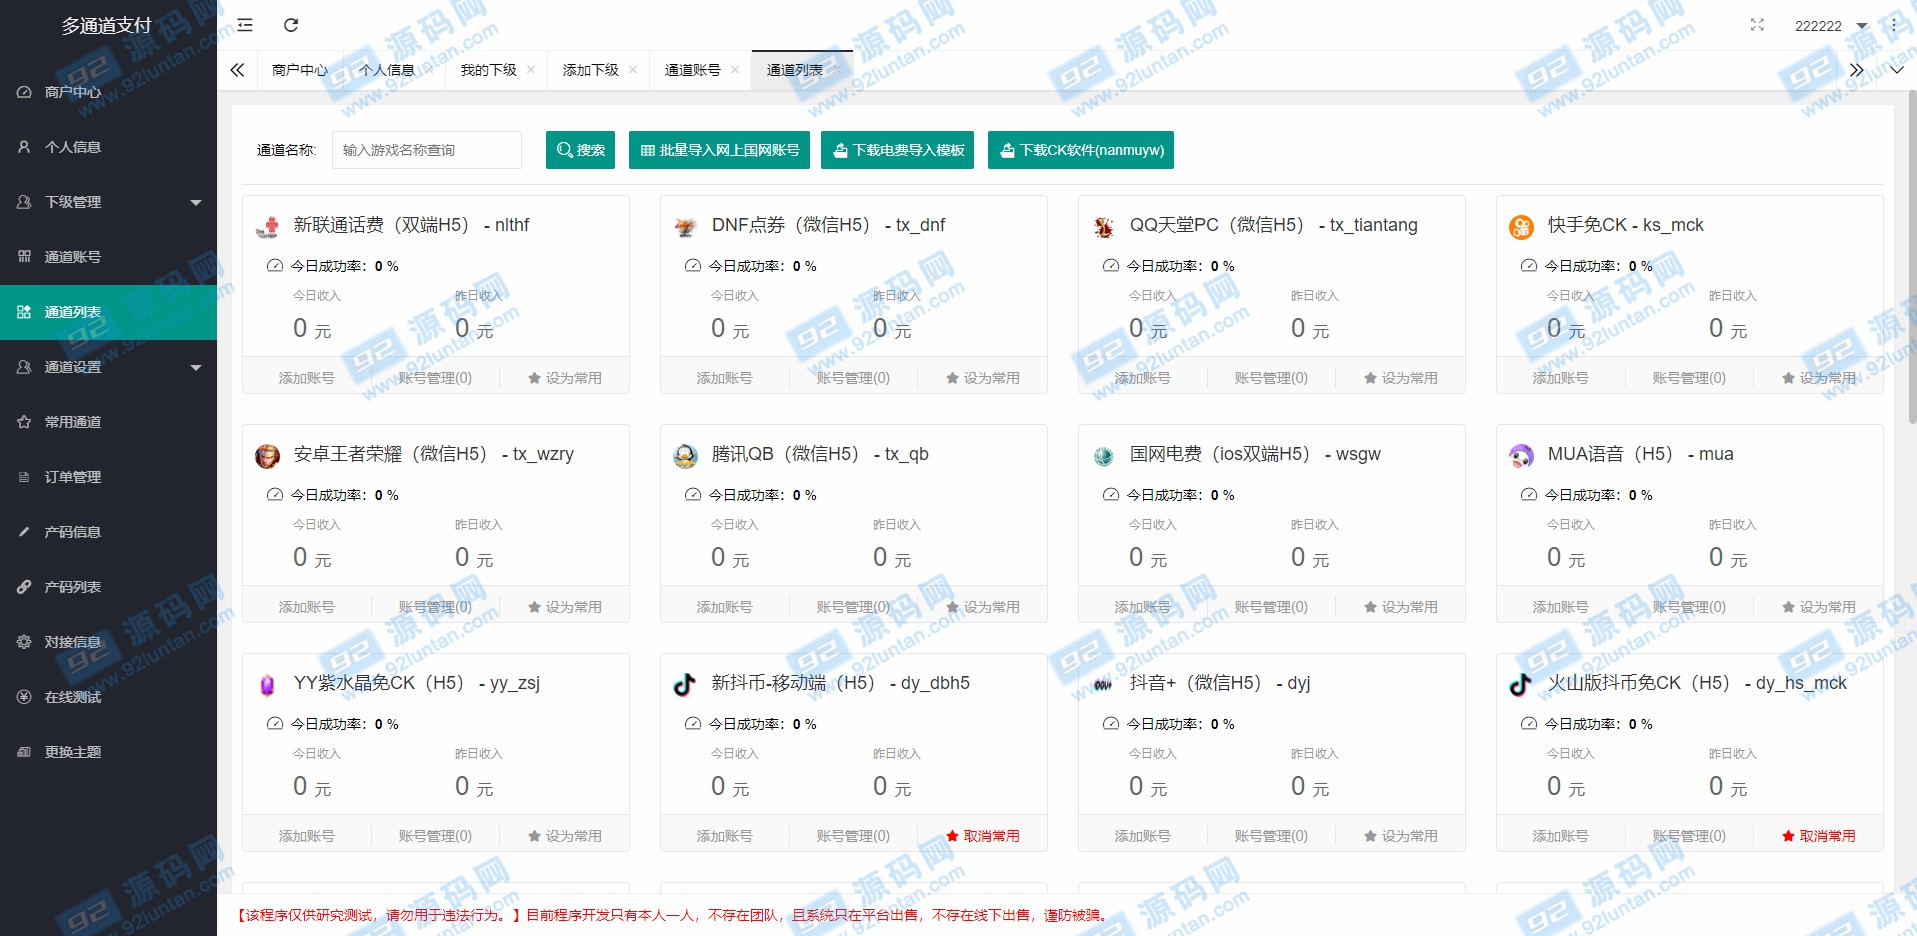Switch to the 个人信息 tab

pyautogui.click(x=387, y=70)
